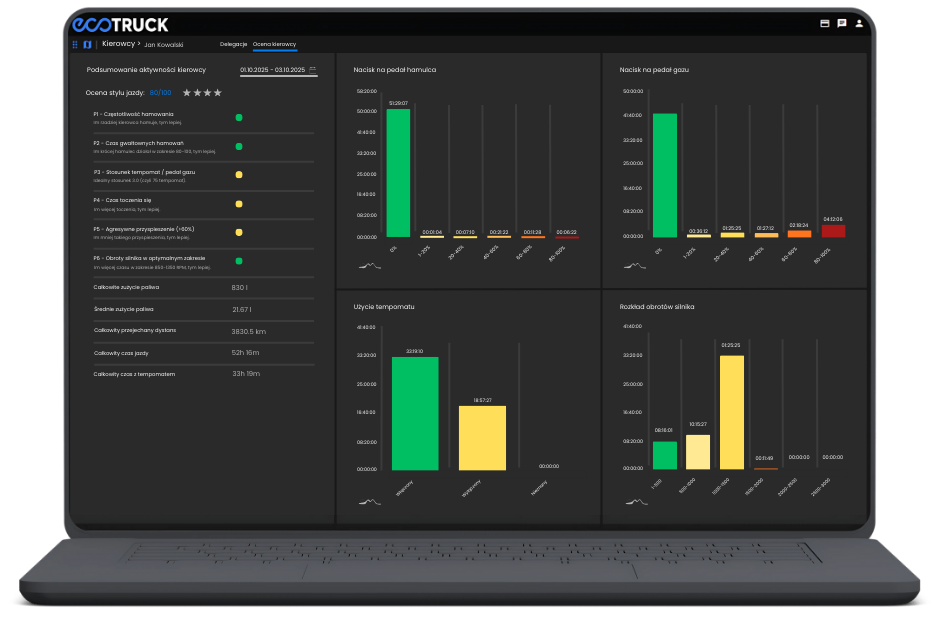
Task: Open the card icon in top bar
Action: coord(825,23)
